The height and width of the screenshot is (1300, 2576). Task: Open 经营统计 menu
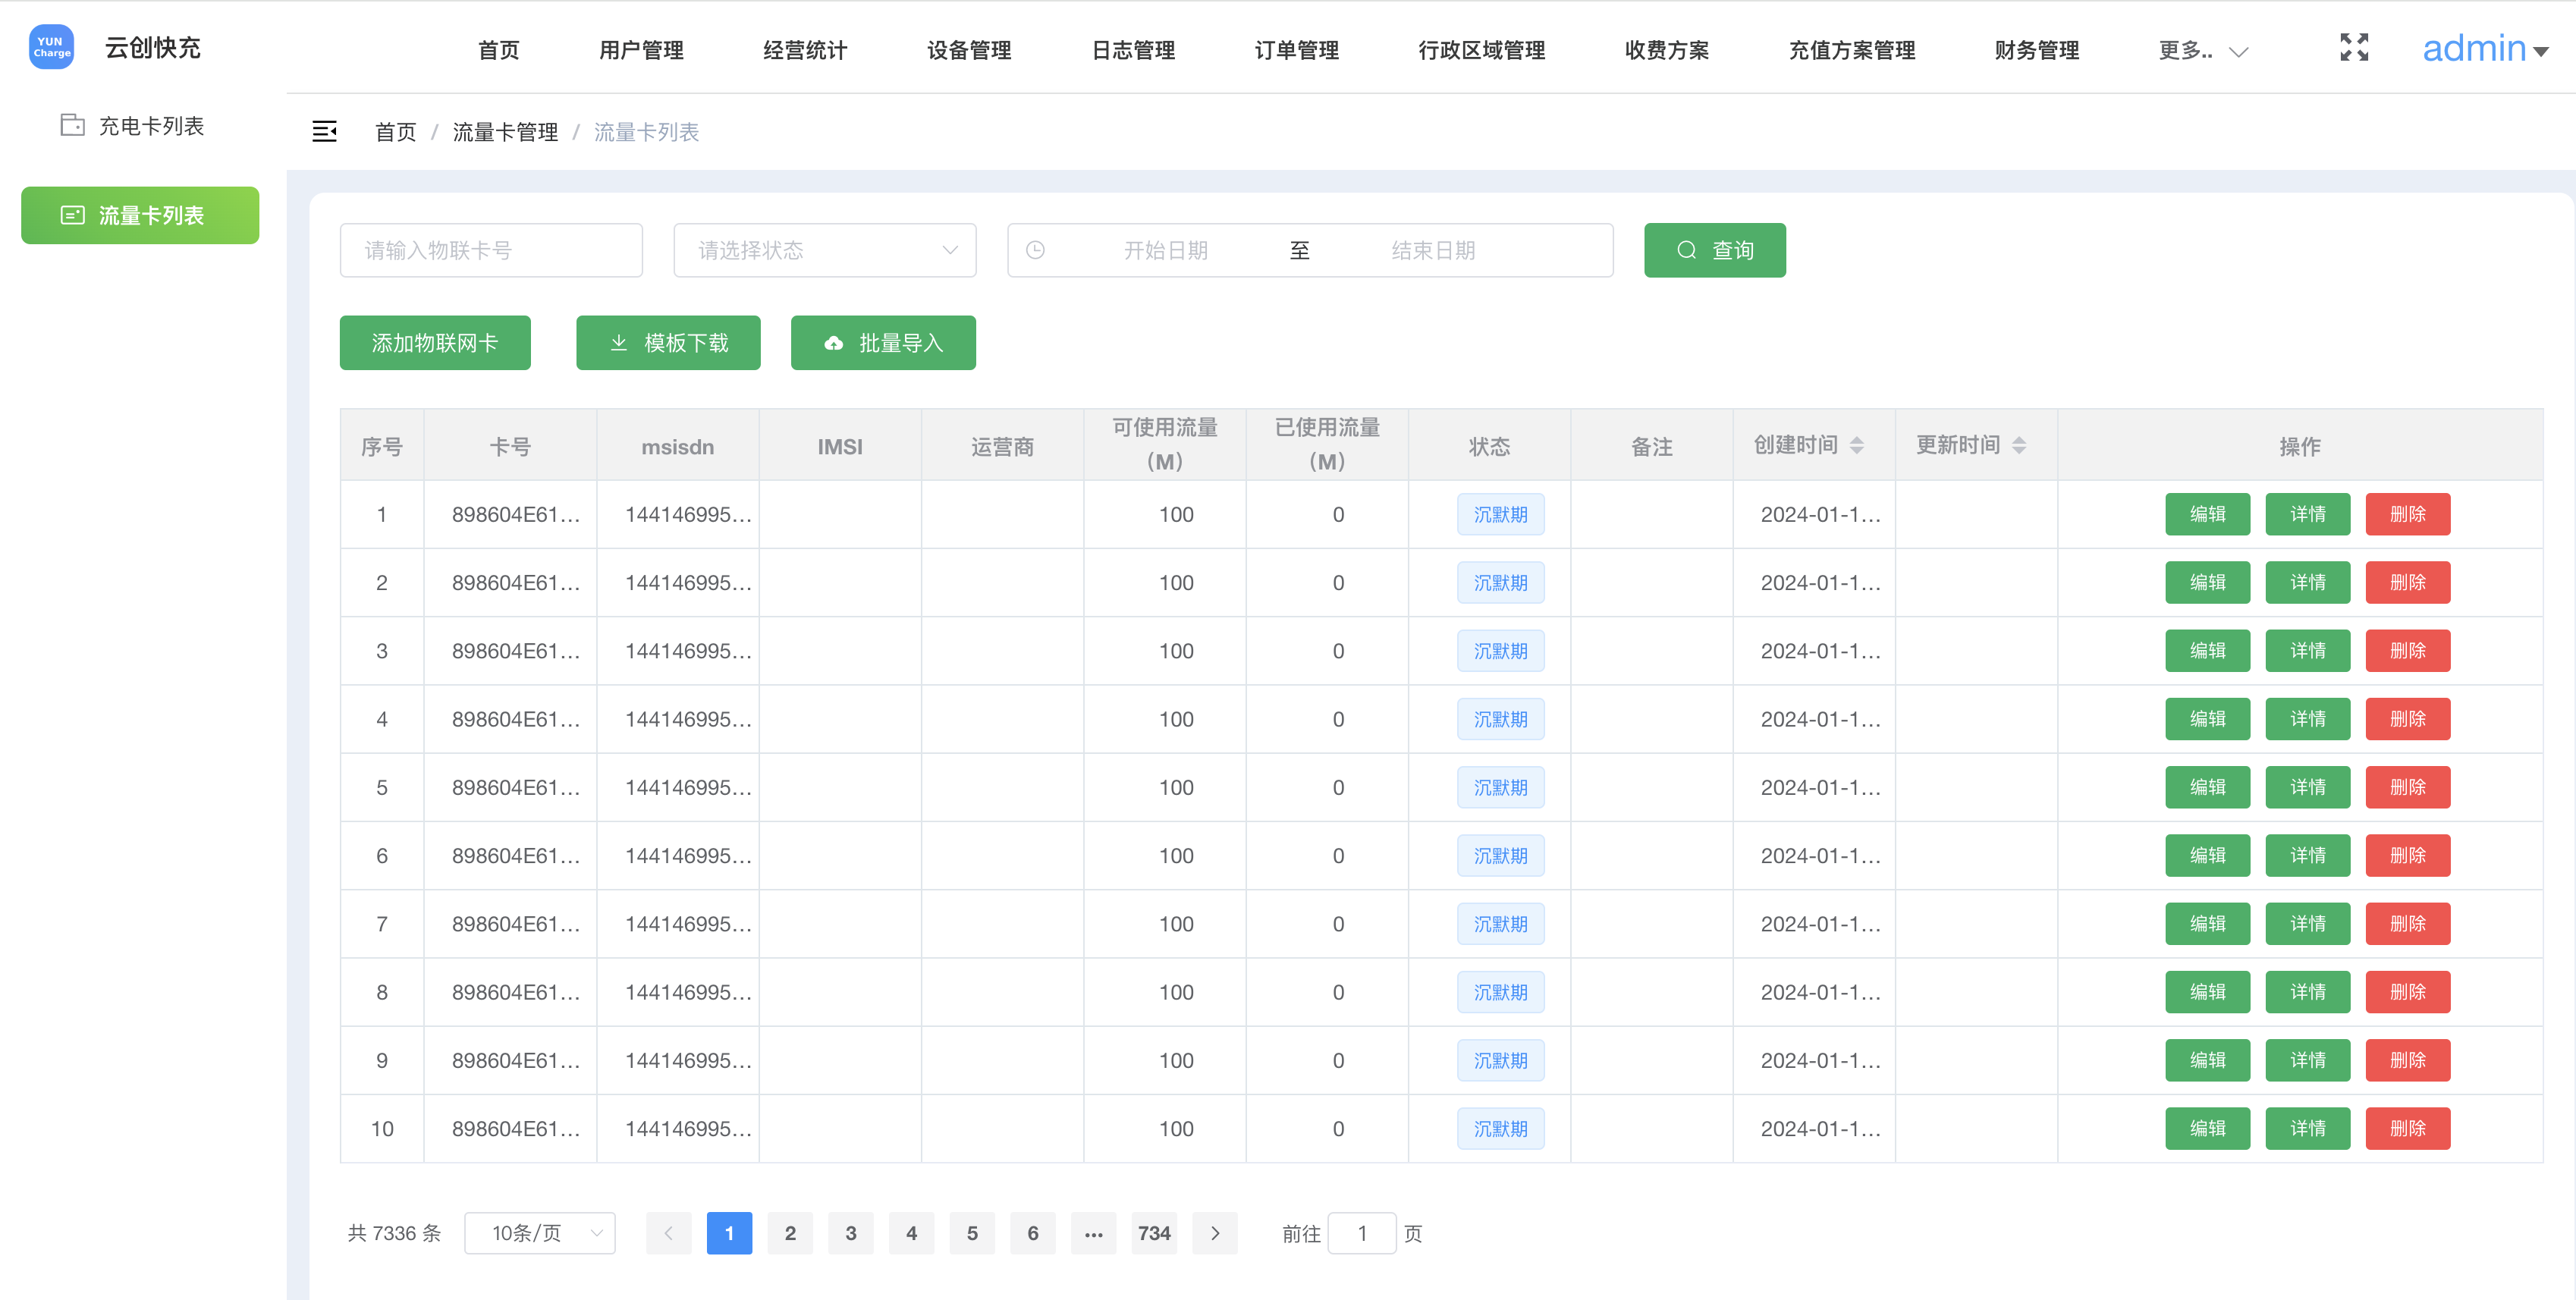[x=805, y=50]
